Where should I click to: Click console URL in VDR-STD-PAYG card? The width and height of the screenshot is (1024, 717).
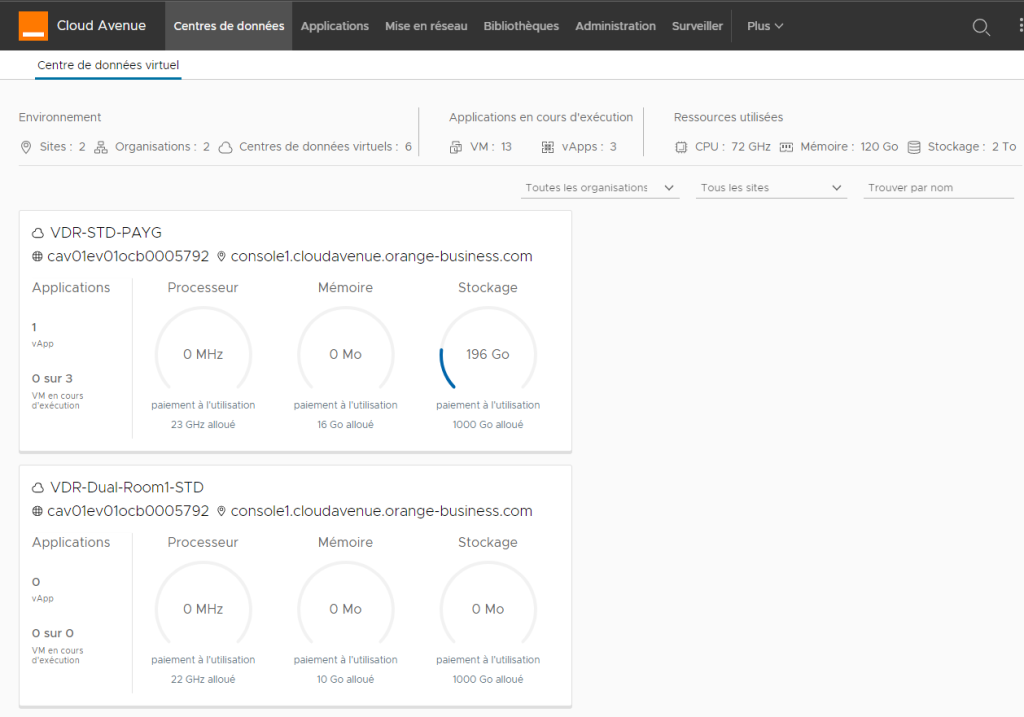point(381,257)
